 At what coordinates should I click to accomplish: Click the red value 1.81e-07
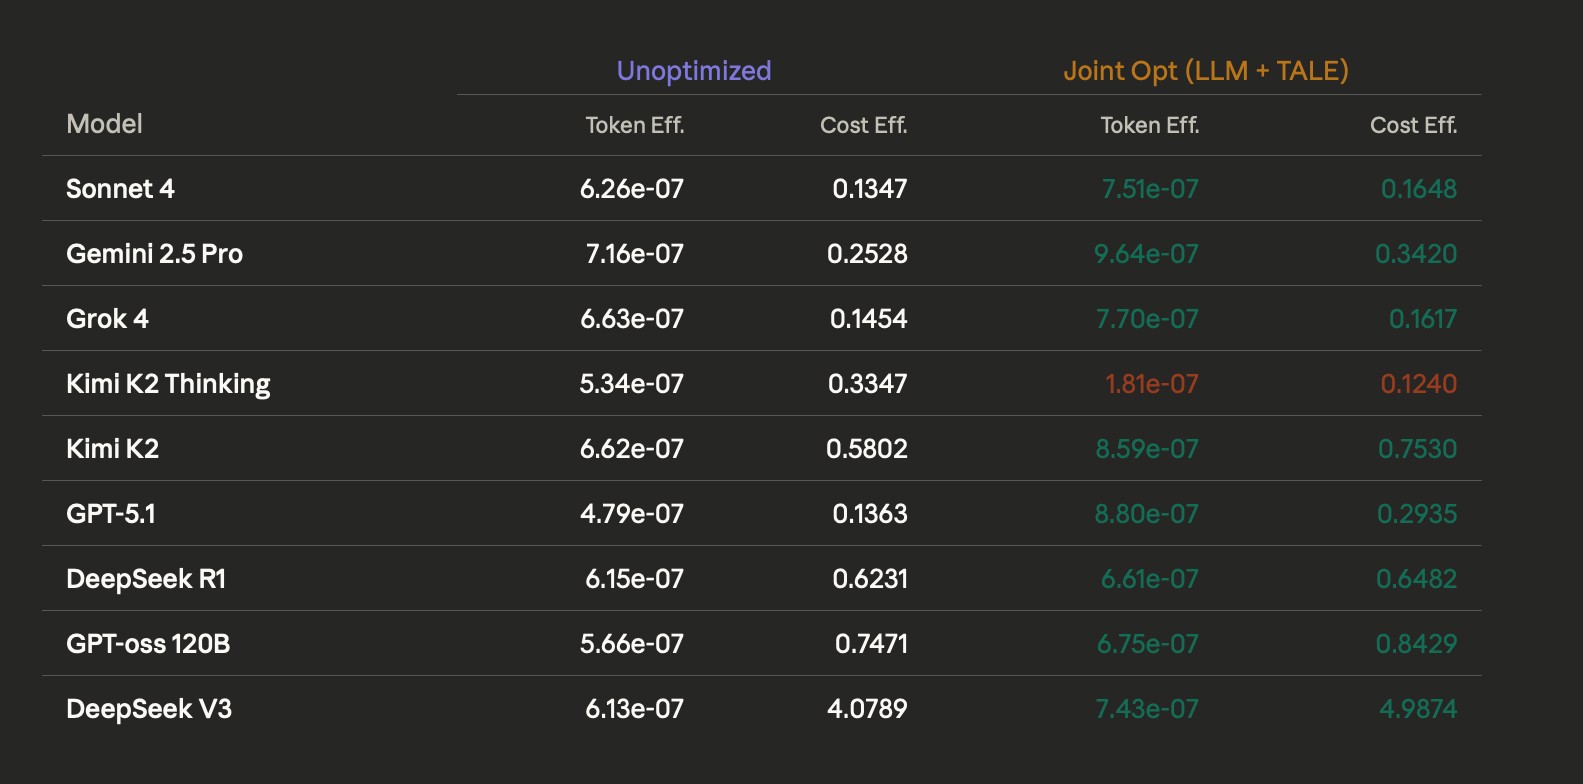pos(1152,384)
